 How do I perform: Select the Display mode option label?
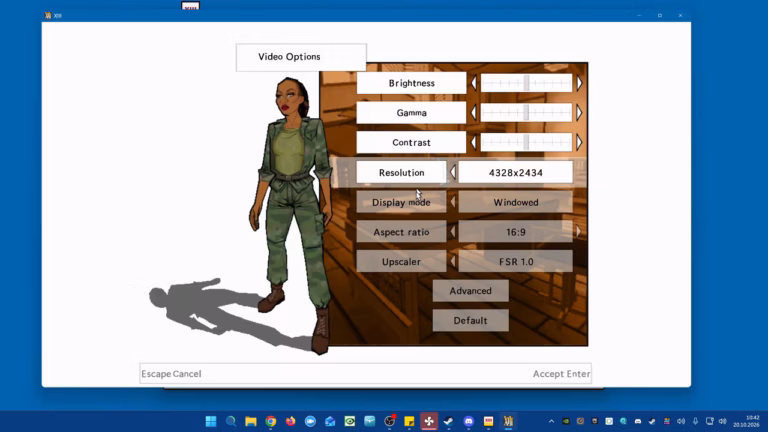click(401, 202)
